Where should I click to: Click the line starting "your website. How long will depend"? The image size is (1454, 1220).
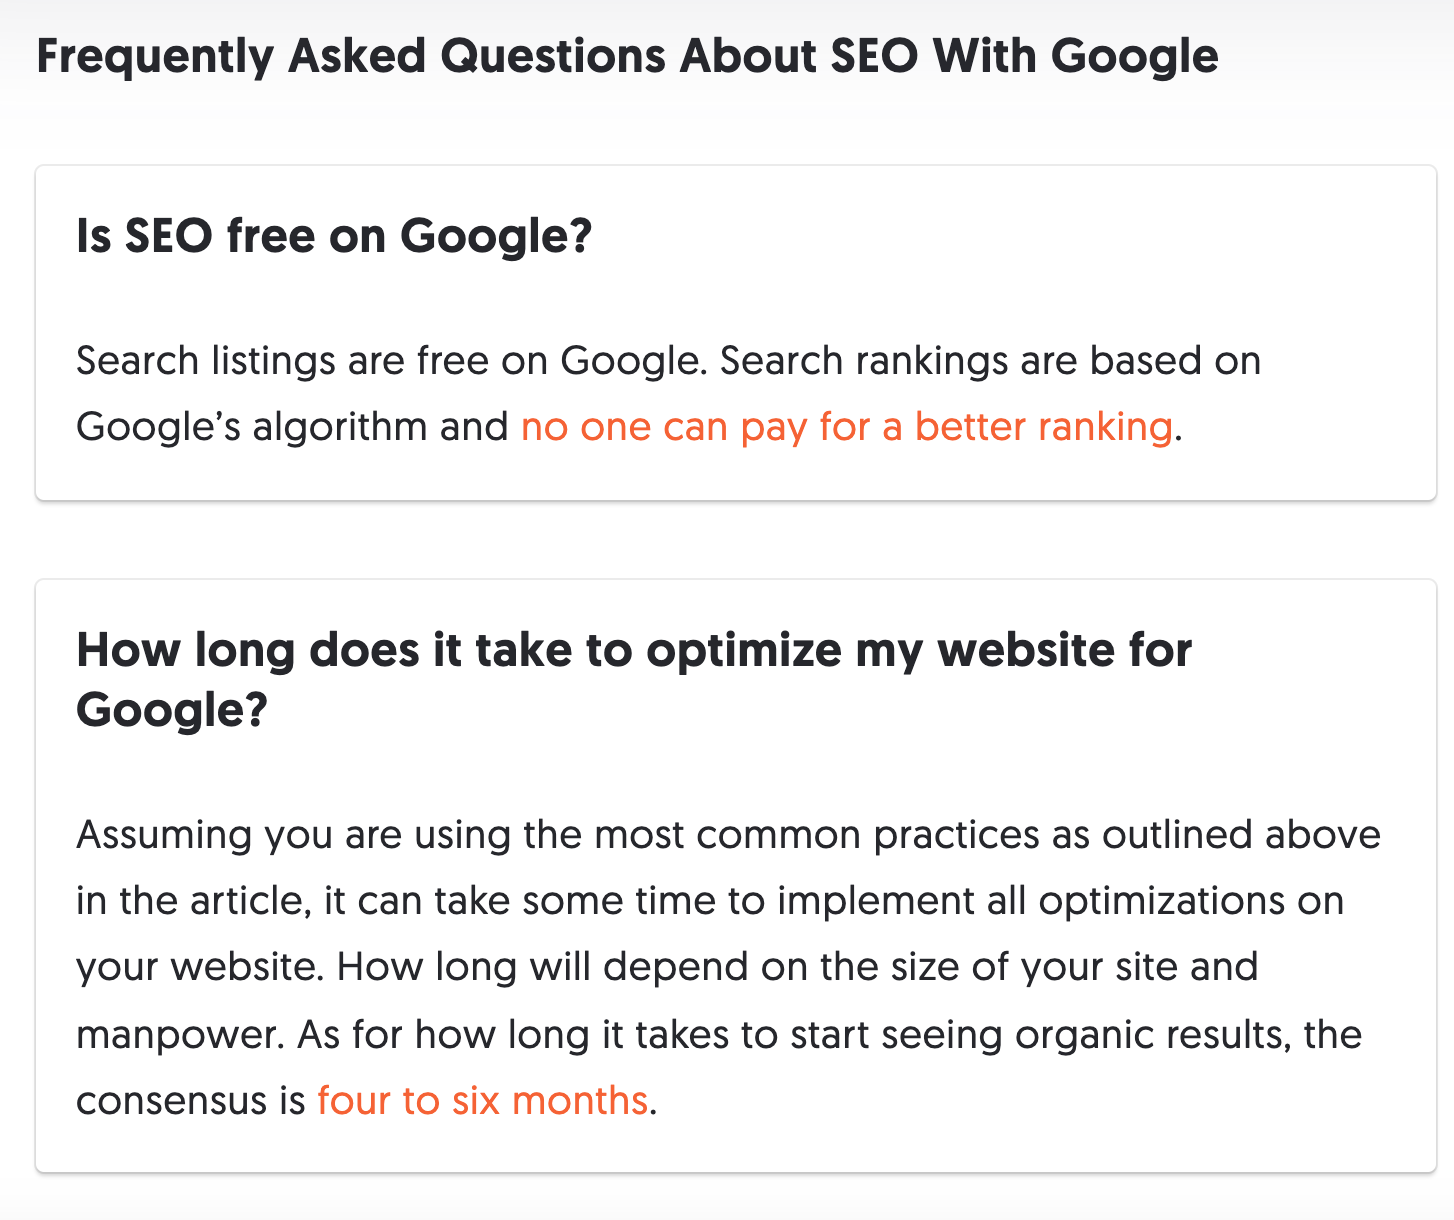[667, 968]
